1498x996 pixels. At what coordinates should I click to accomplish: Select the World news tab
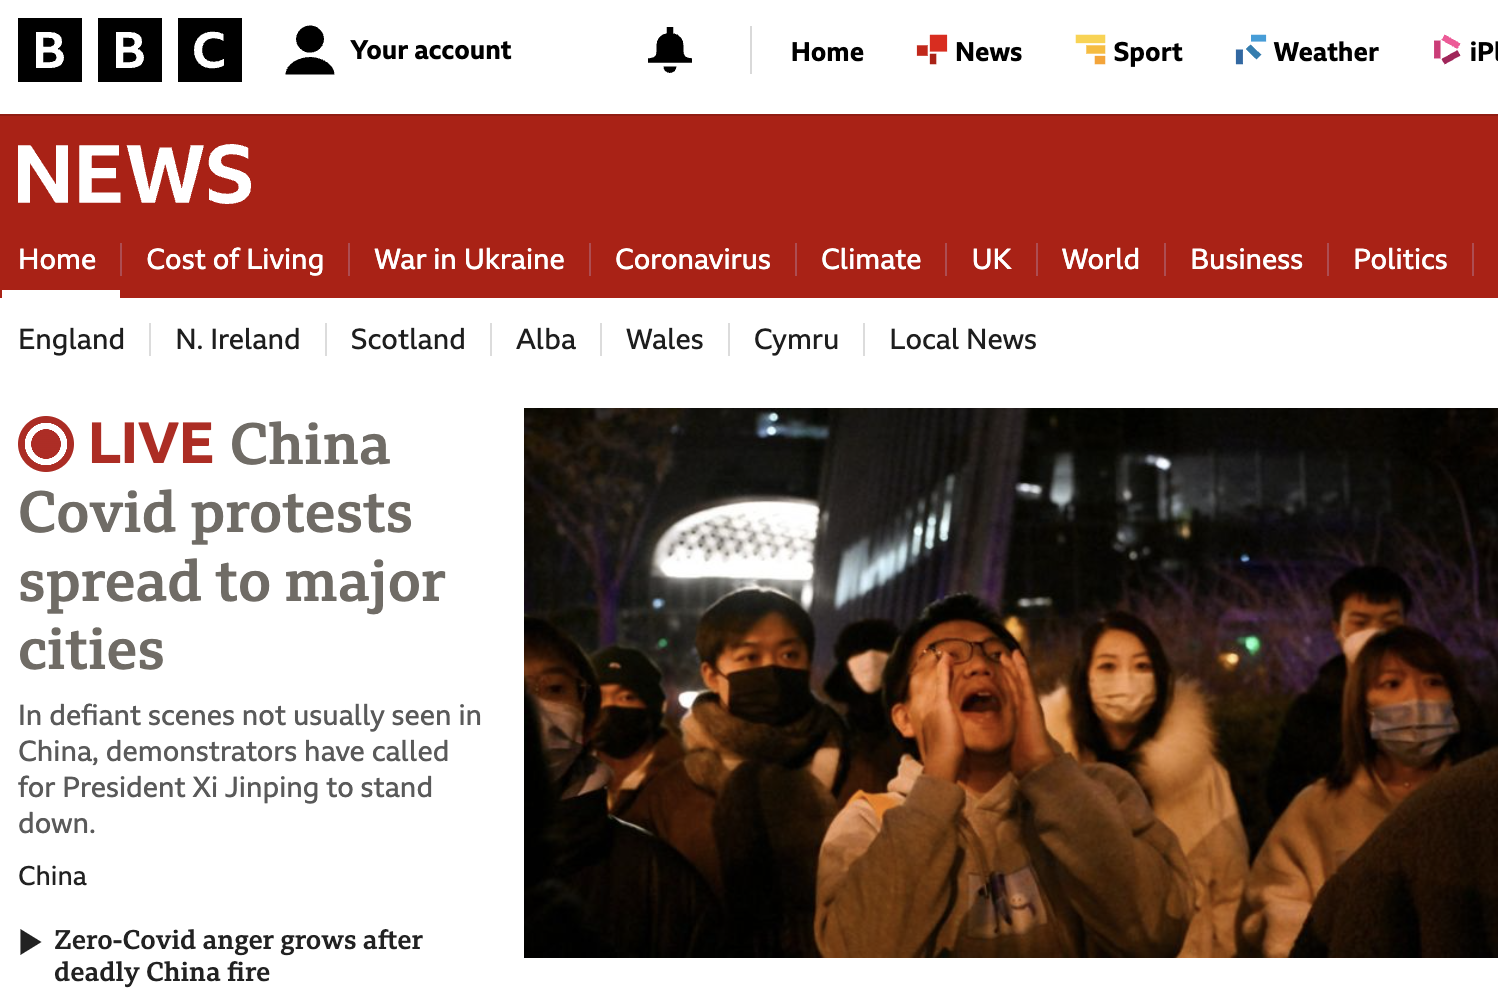[1100, 259]
